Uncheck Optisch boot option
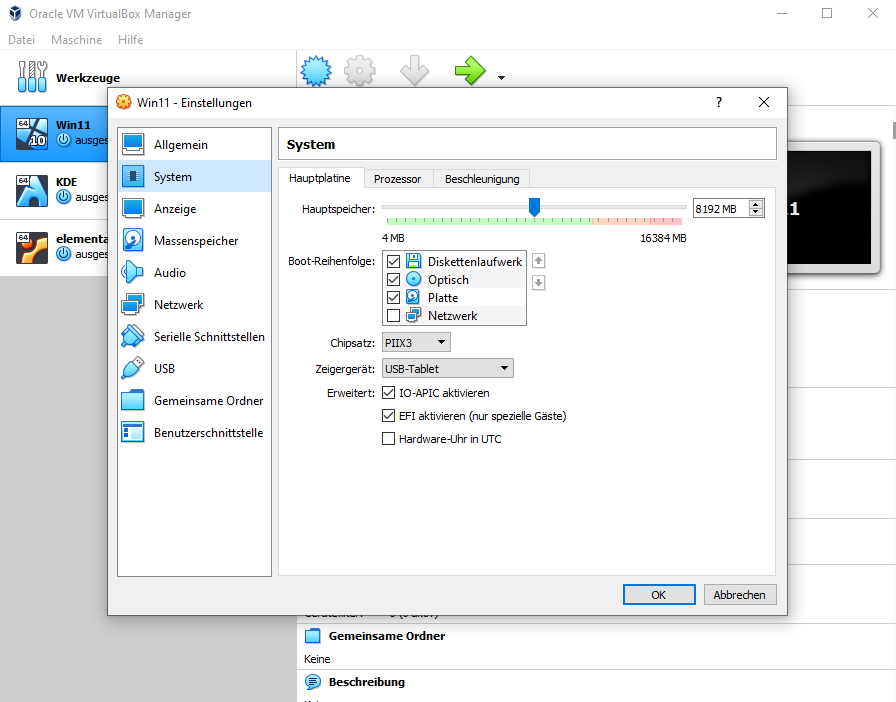896x702 pixels. (393, 280)
